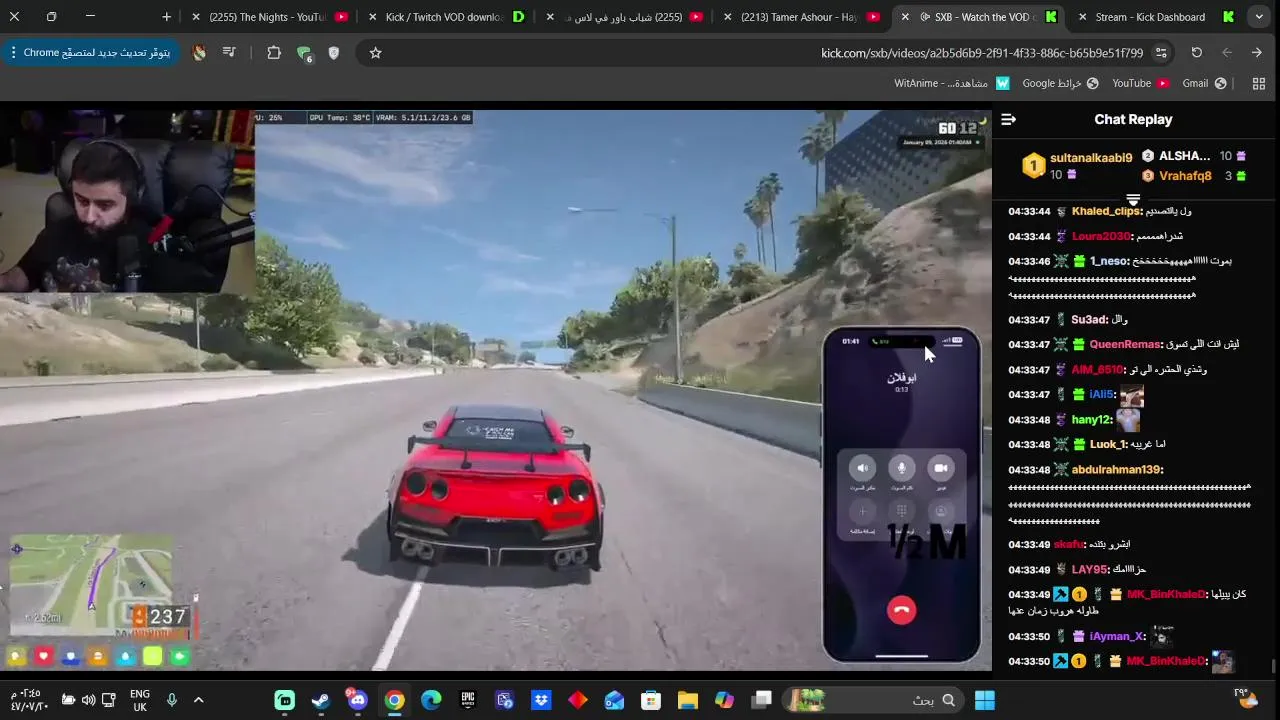Screen dimensions: 1280x720
Task: Show hidden system tray icons
Action: click(198, 700)
